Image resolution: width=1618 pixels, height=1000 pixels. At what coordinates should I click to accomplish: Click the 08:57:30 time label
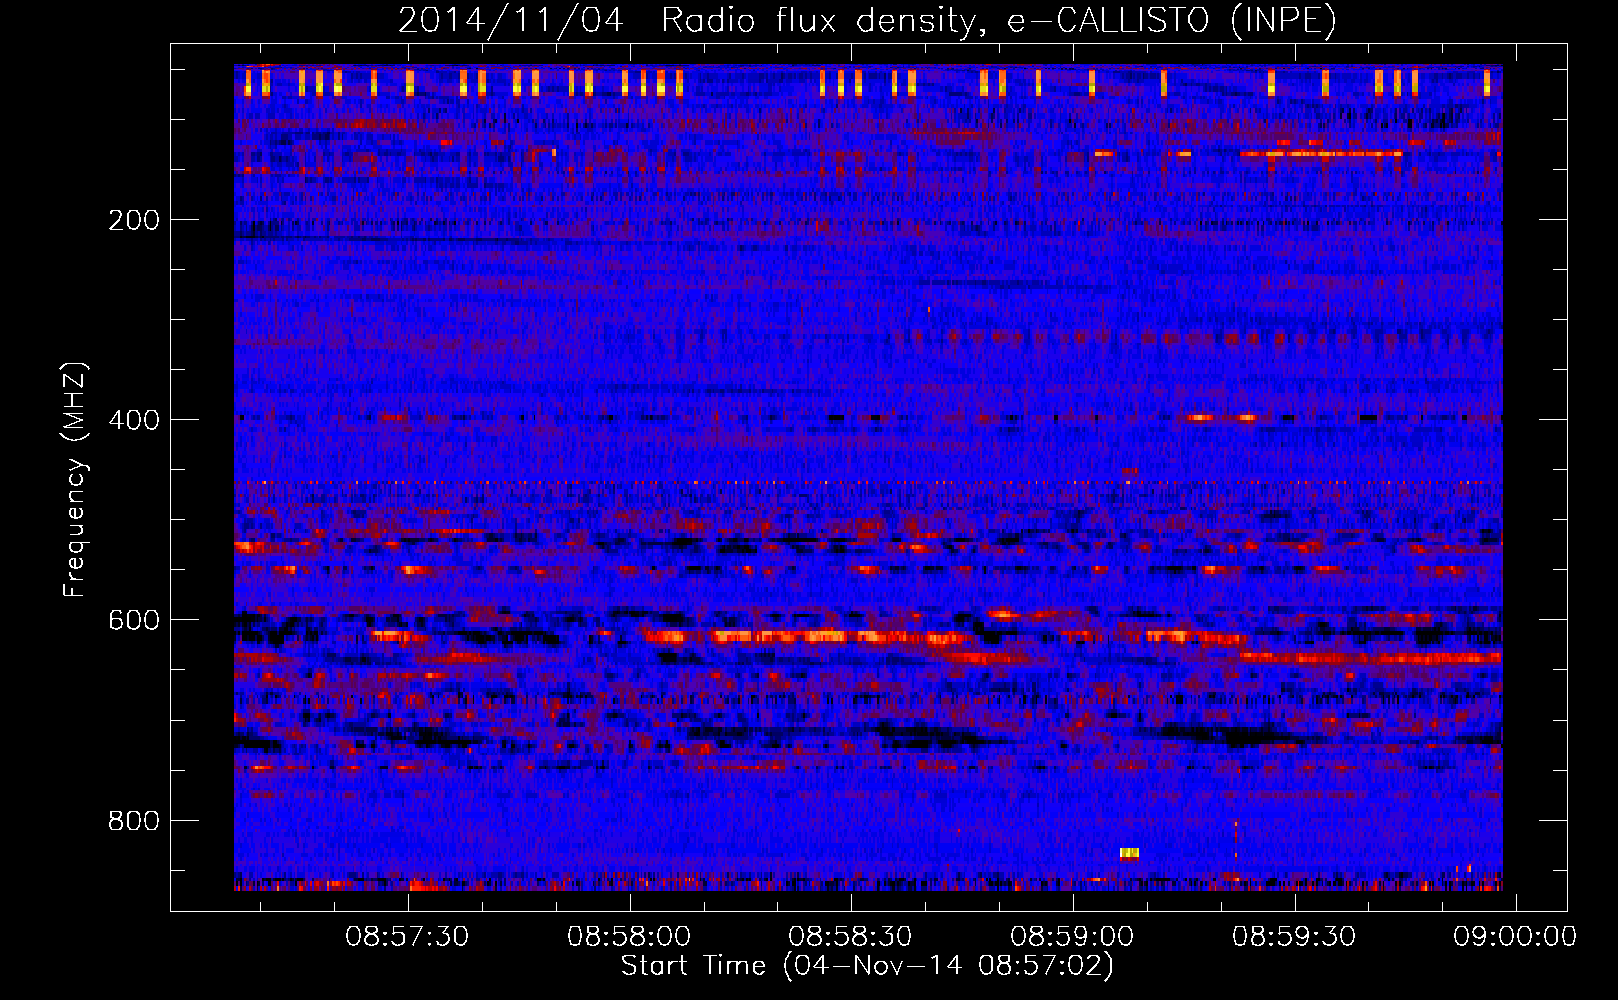click(x=407, y=937)
